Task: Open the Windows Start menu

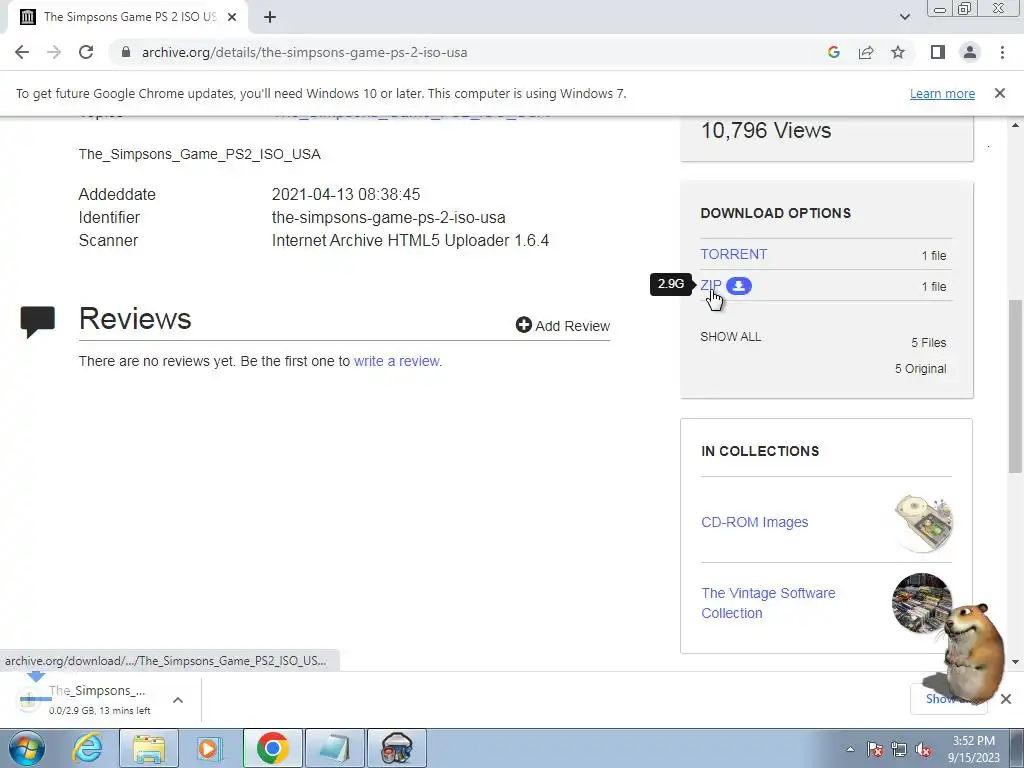Action: (26, 748)
